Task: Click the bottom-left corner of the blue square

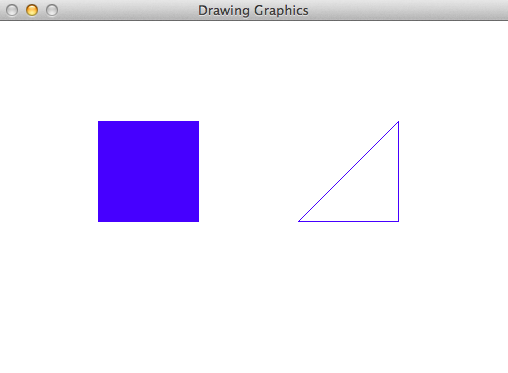Action: tap(98, 222)
